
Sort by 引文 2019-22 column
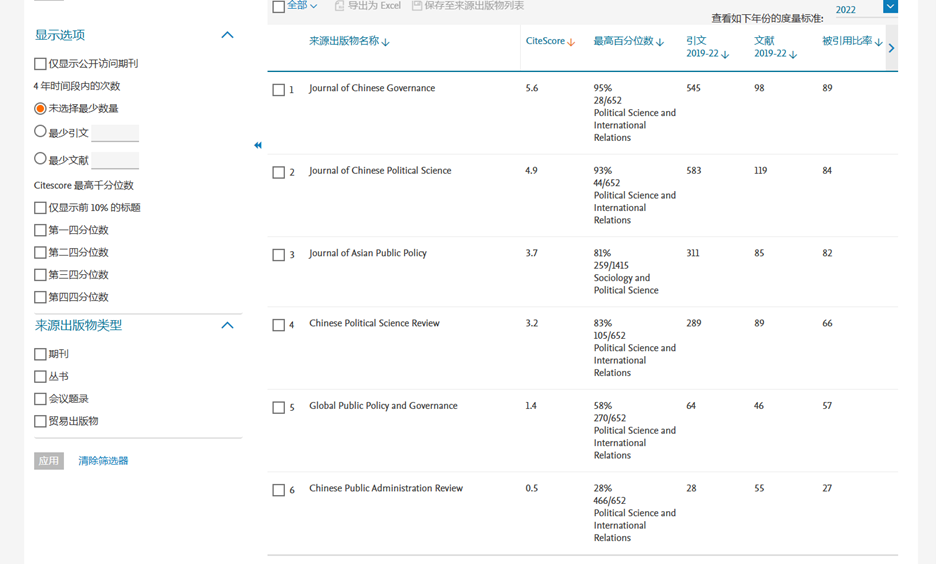[707, 47]
